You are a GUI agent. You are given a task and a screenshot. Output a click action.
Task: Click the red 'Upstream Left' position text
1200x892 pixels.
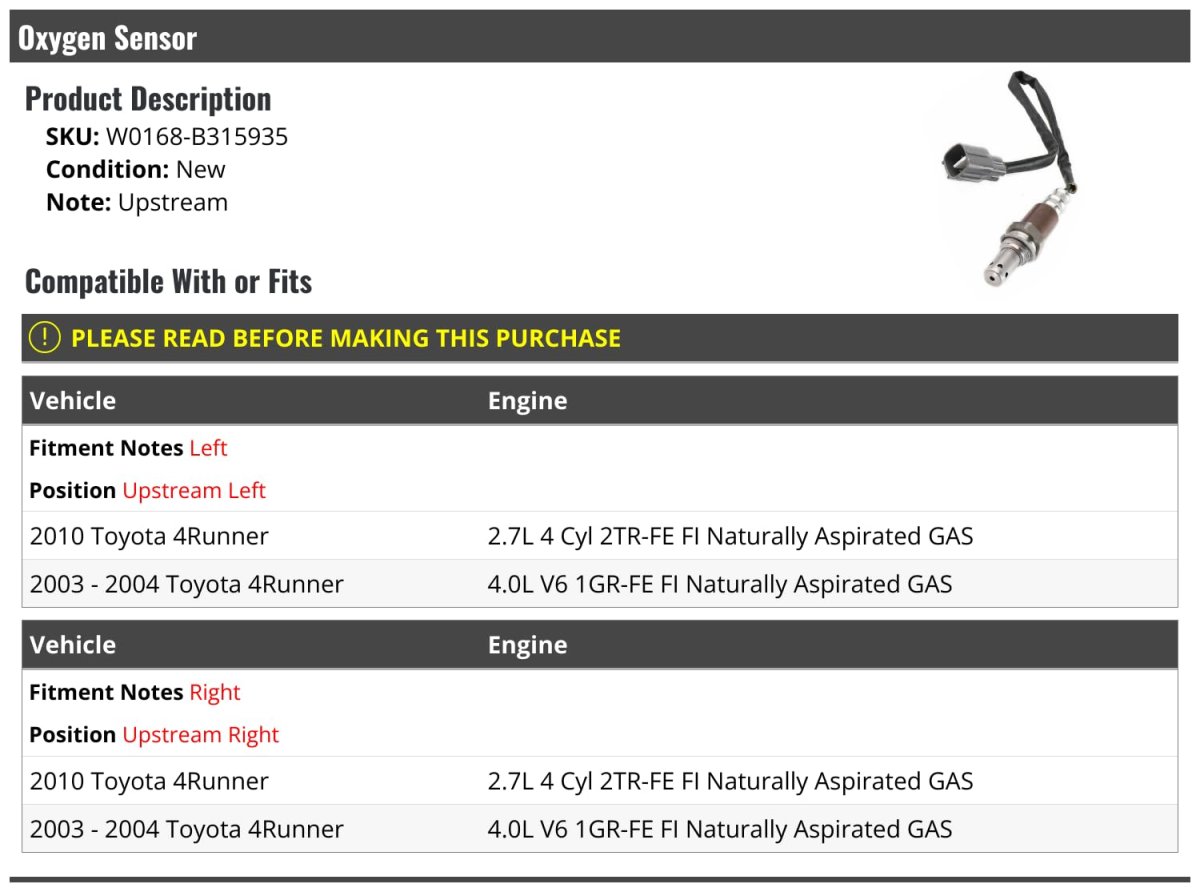(194, 490)
